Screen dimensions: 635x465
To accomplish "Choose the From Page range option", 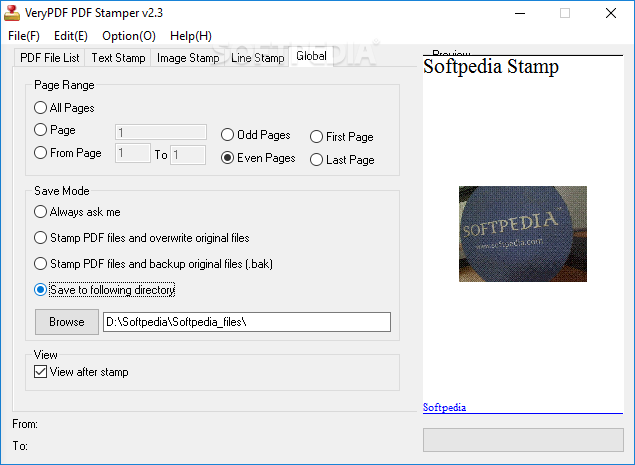I will tap(68, 153).
